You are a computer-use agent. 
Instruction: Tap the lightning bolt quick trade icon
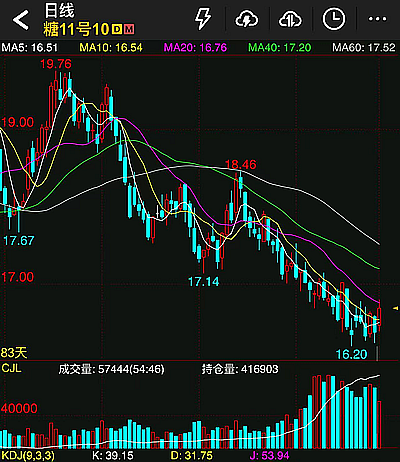(x=203, y=19)
